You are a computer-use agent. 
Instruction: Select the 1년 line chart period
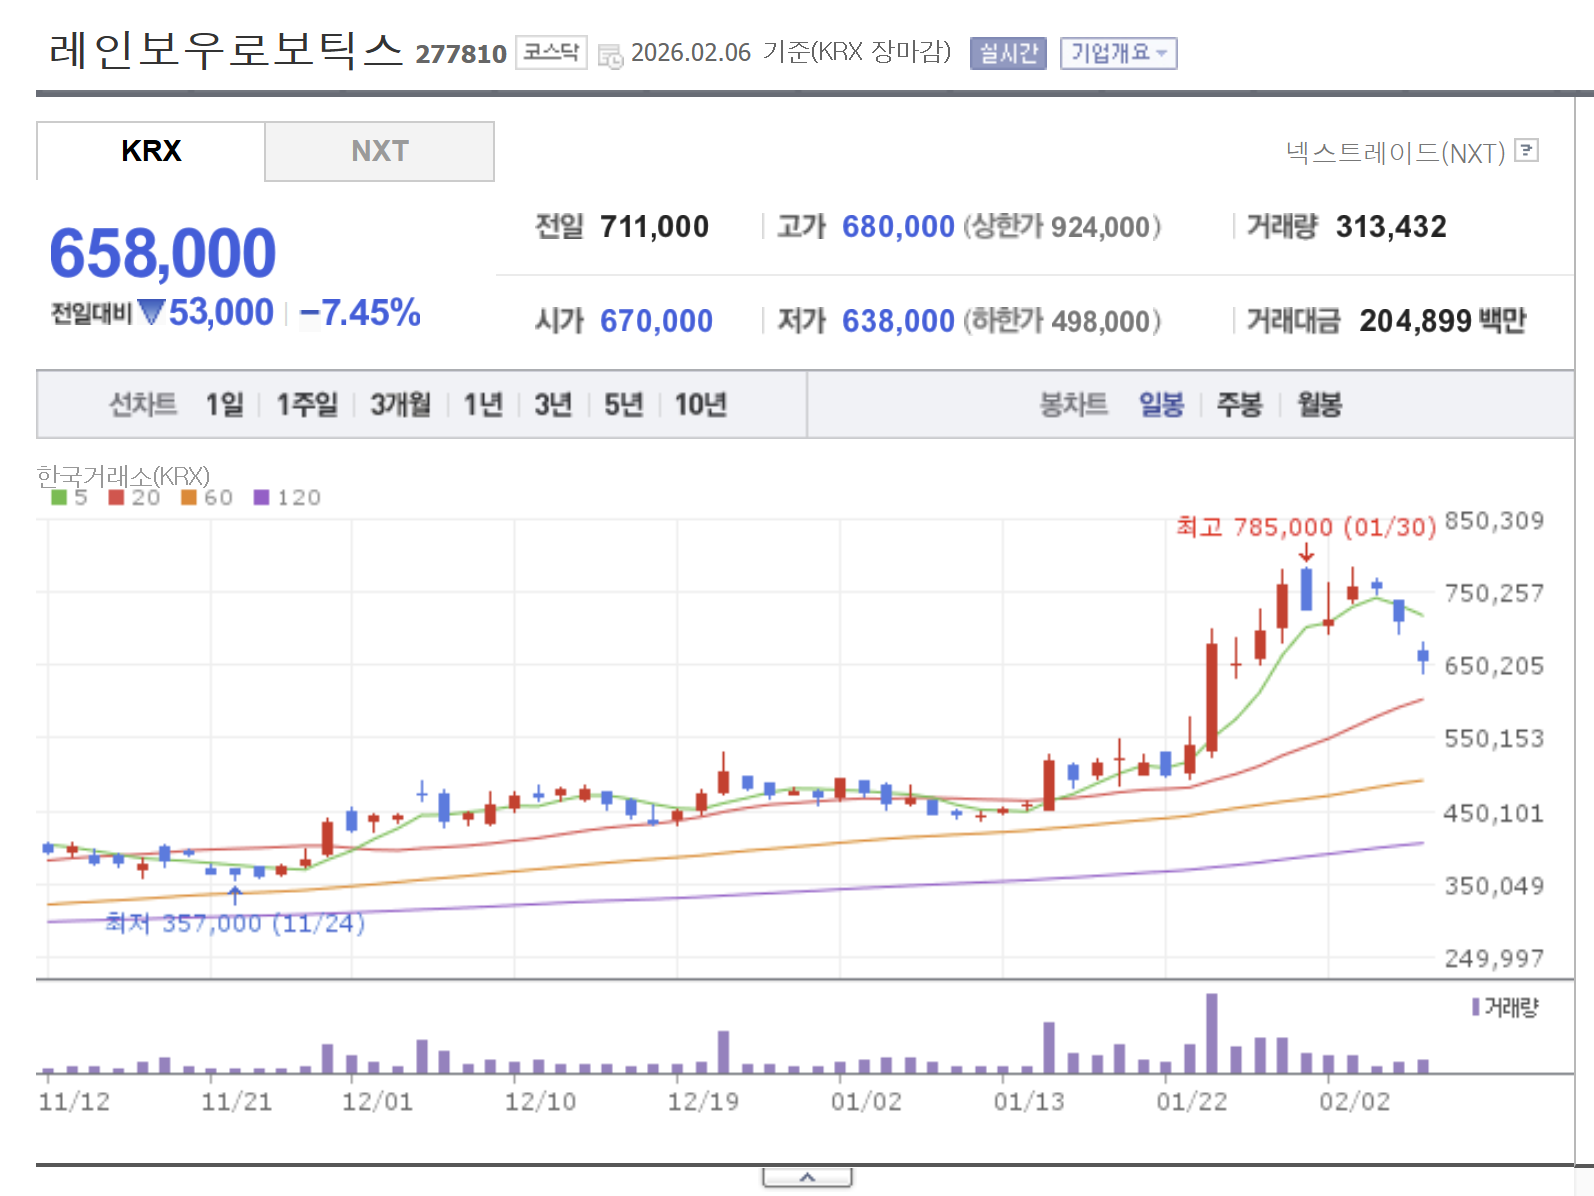483,404
